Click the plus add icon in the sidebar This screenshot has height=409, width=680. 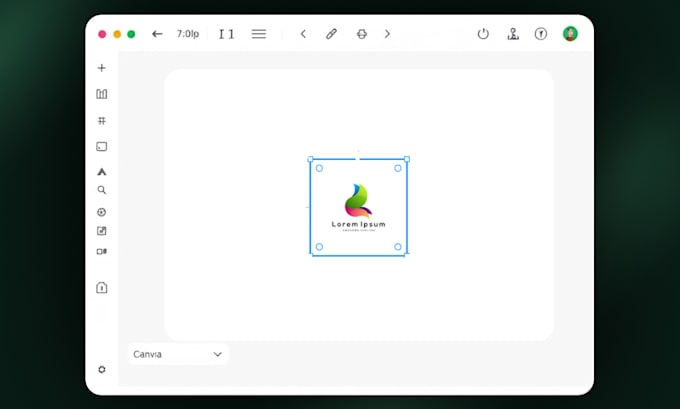point(101,68)
